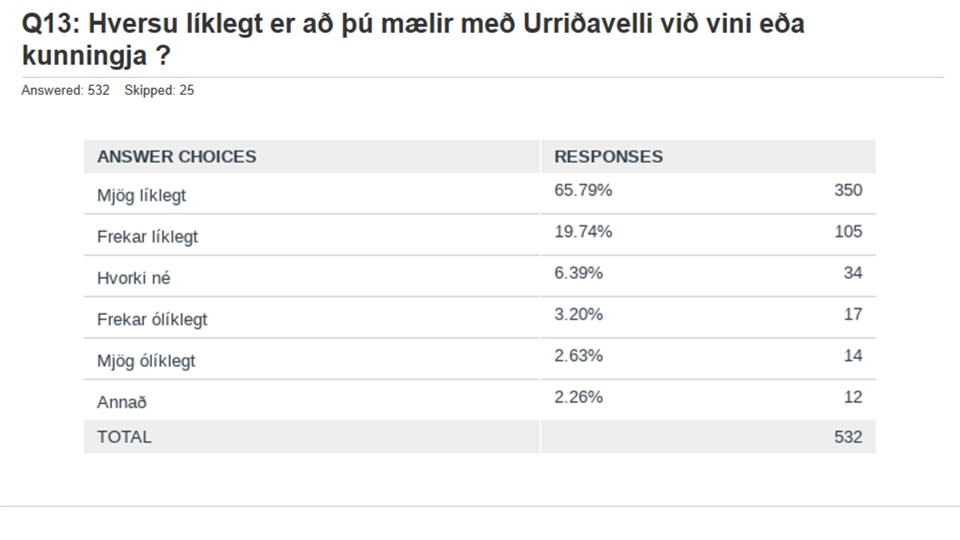Select the 'Frekar líklegt' answer row
This screenshot has height=540, width=960.
click(479, 235)
